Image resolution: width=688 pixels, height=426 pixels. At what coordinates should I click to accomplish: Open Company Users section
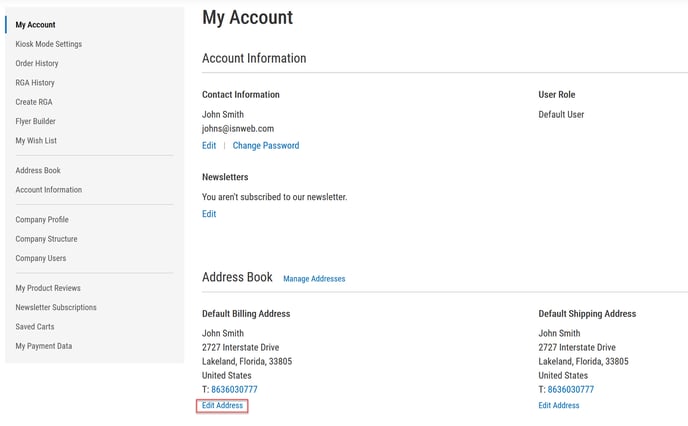41,258
